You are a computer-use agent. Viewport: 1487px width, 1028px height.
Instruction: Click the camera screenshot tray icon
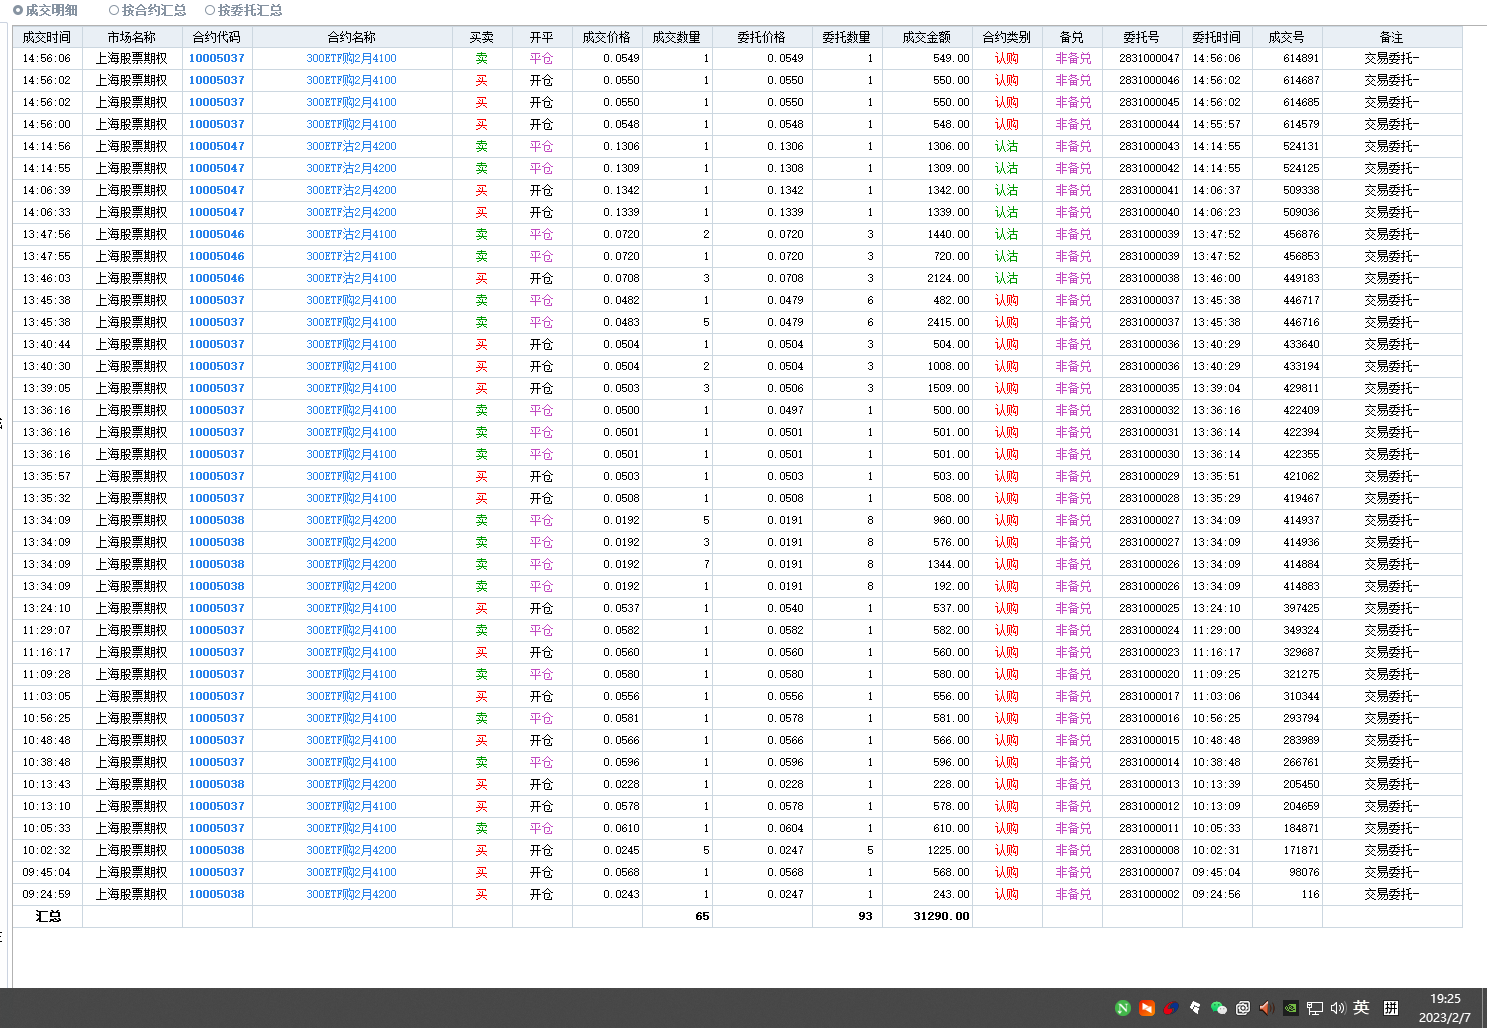coord(1242,1008)
